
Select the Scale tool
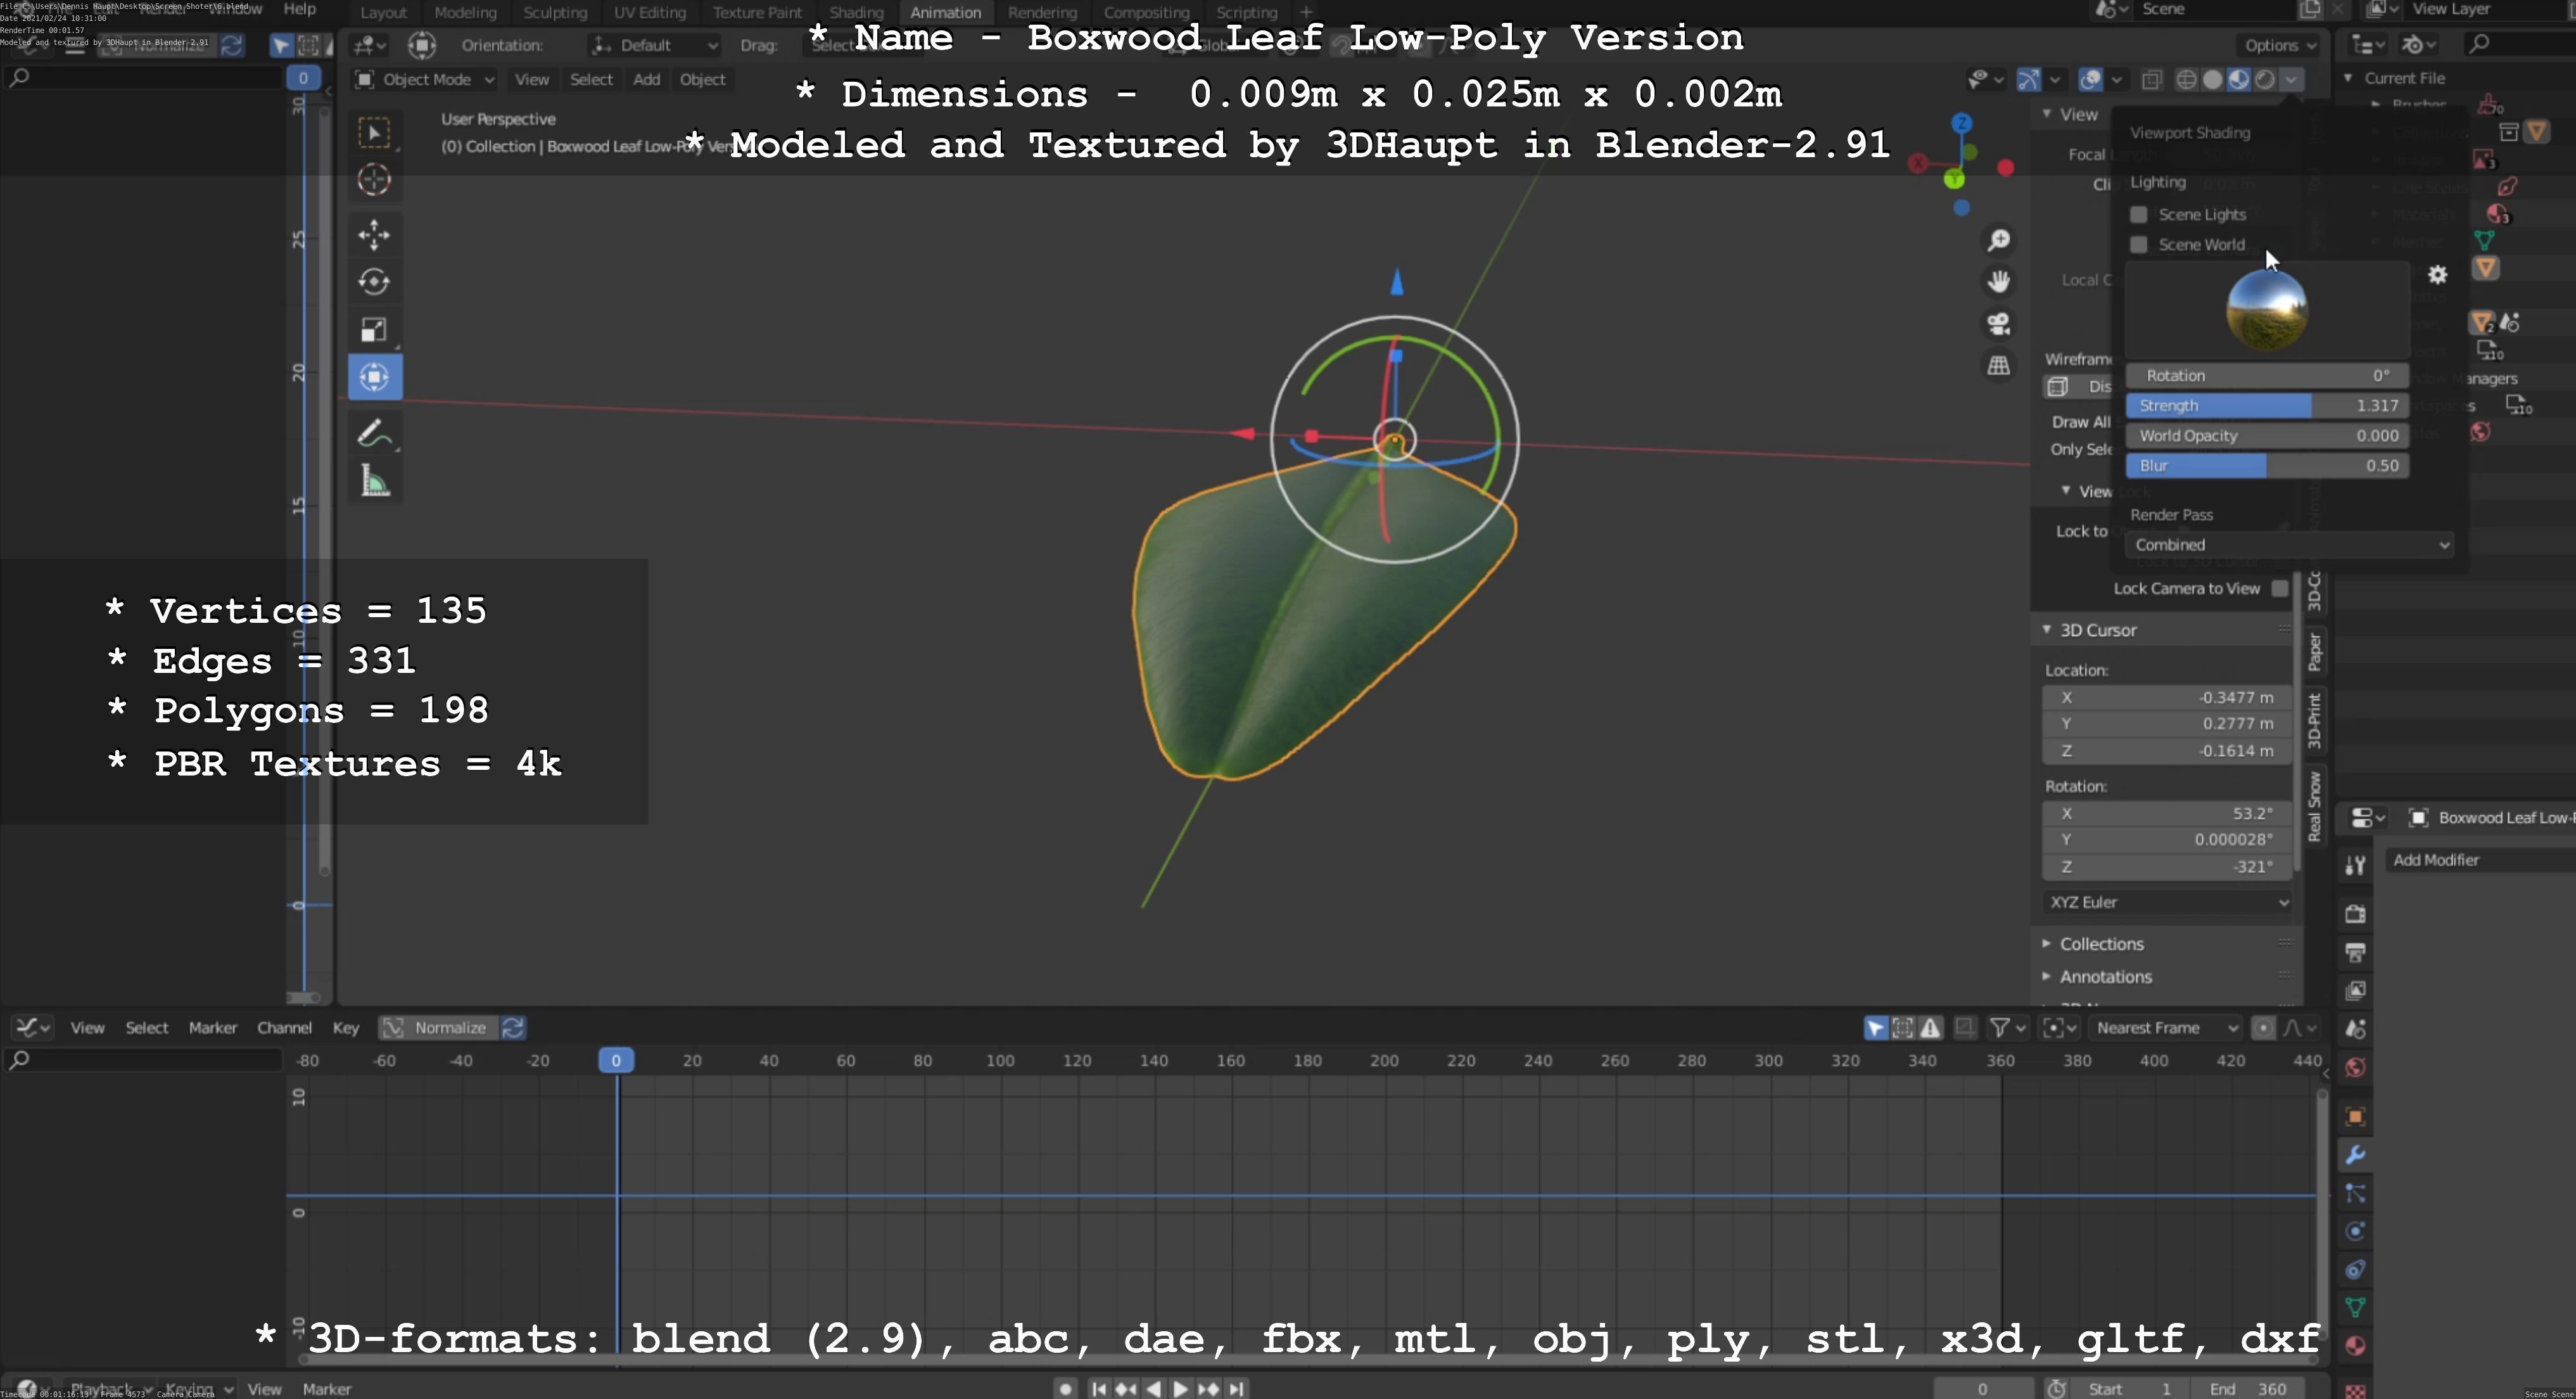(375, 330)
